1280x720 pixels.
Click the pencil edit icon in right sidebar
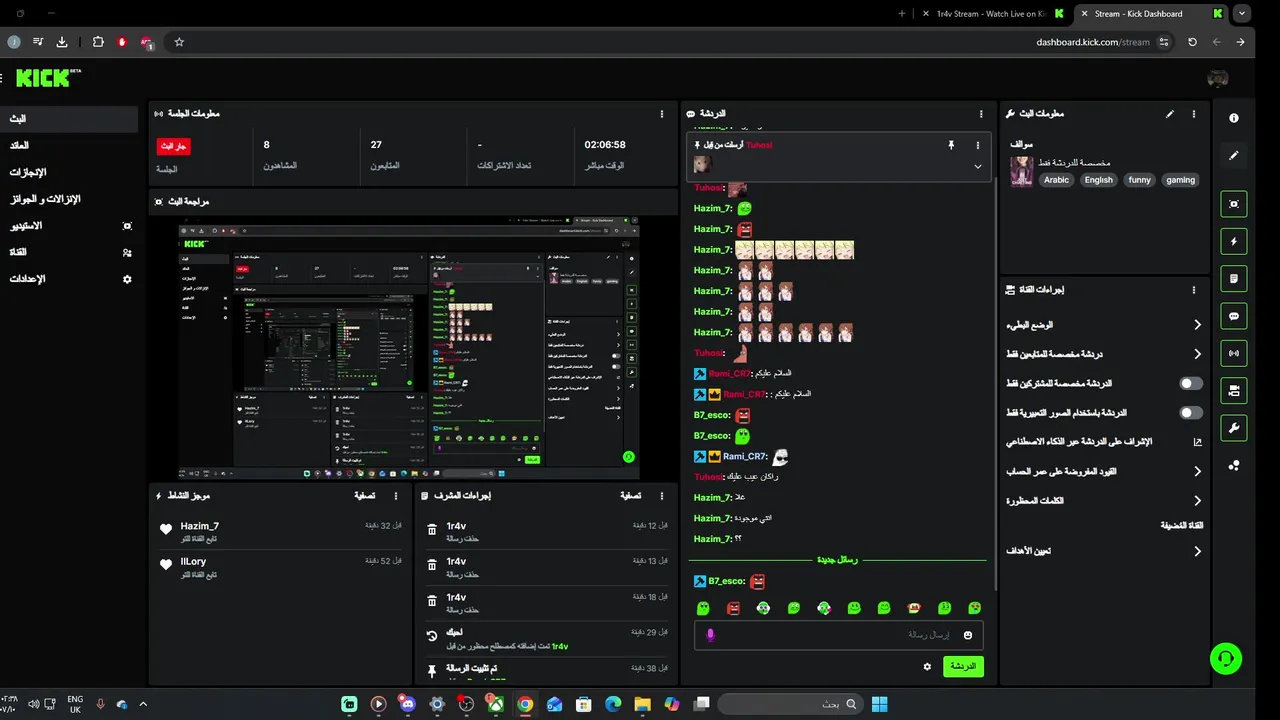point(1234,156)
